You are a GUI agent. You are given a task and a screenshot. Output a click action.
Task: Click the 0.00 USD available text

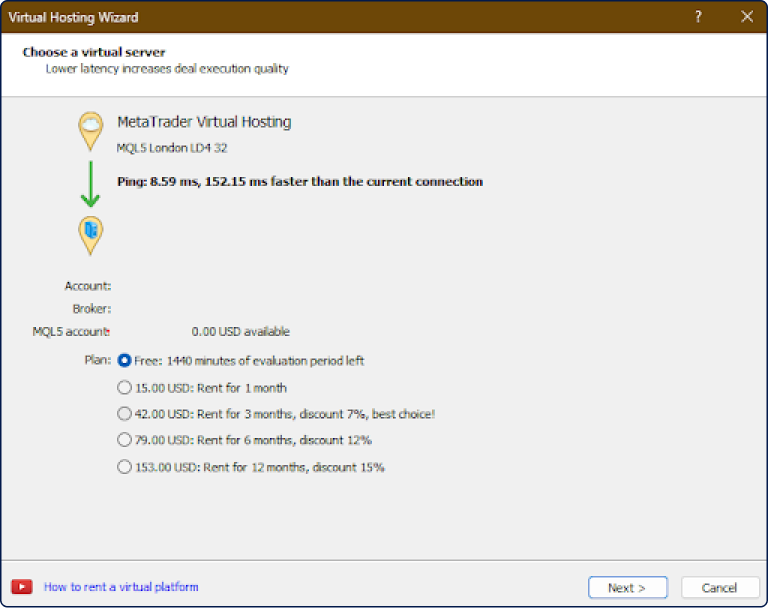tap(240, 332)
